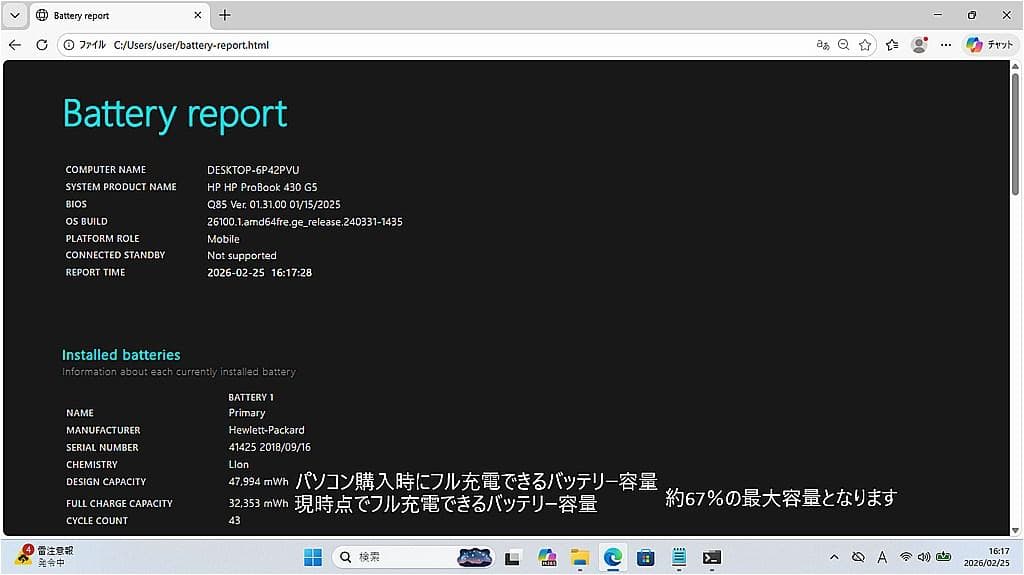Select the Hewlett-Packard manufacturer value
1024x575 pixels.
coord(266,430)
